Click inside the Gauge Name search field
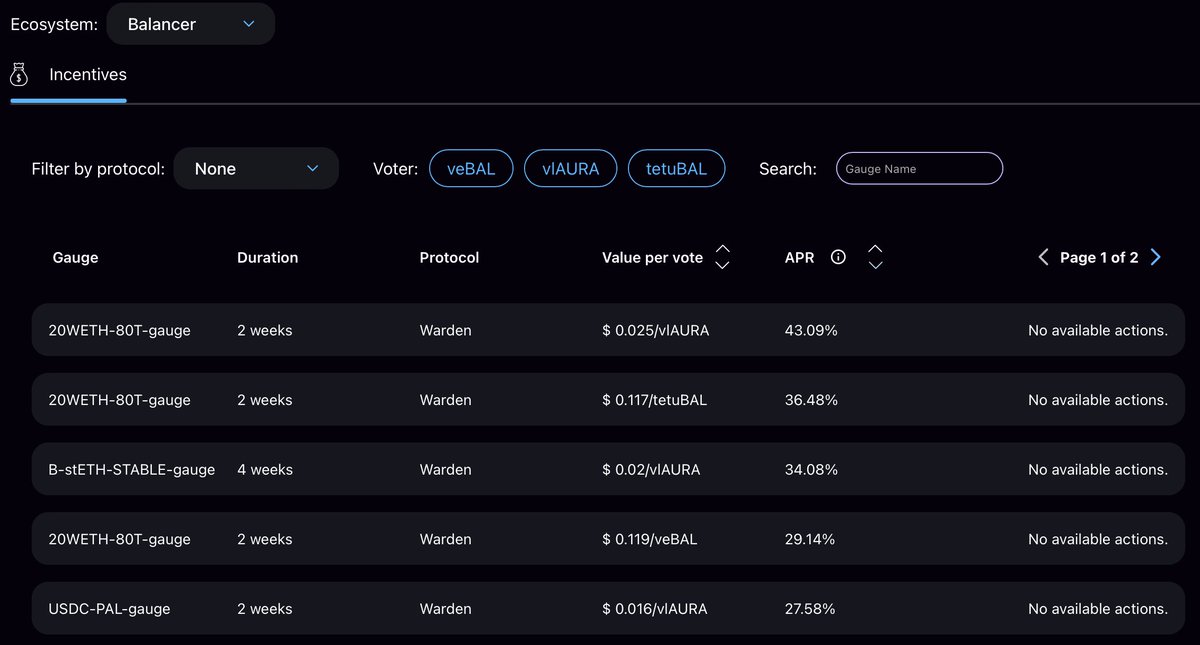This screenshot has height=645, width=1200. click(x=918, y=168)
